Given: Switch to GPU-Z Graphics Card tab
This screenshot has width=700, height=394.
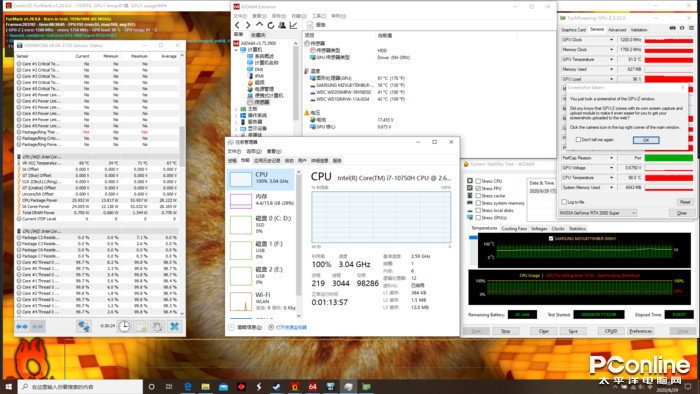Looking at the screenshot, I should [x=573, y=30].
